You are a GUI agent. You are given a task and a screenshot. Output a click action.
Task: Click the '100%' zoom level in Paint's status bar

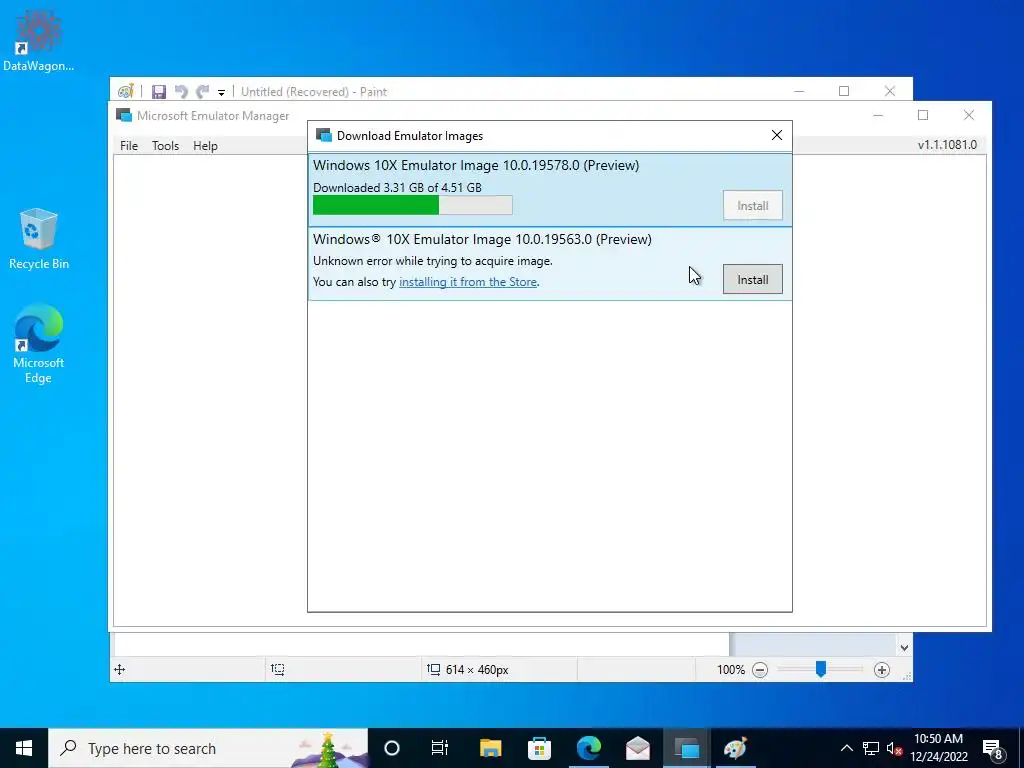pyautogui.click(x=731, y=670)
